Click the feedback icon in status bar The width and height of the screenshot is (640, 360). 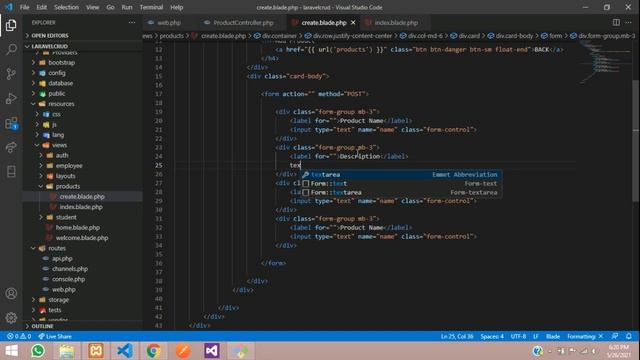tap(615, 336)
